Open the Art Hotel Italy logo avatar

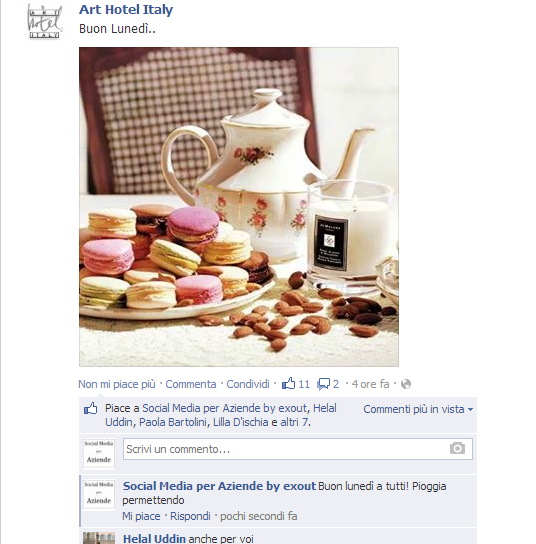pos(45,22)
